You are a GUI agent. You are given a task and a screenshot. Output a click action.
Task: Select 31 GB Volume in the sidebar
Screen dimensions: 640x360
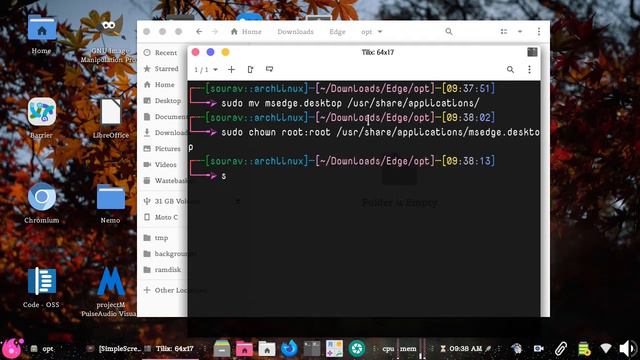(x=164, y=201)
